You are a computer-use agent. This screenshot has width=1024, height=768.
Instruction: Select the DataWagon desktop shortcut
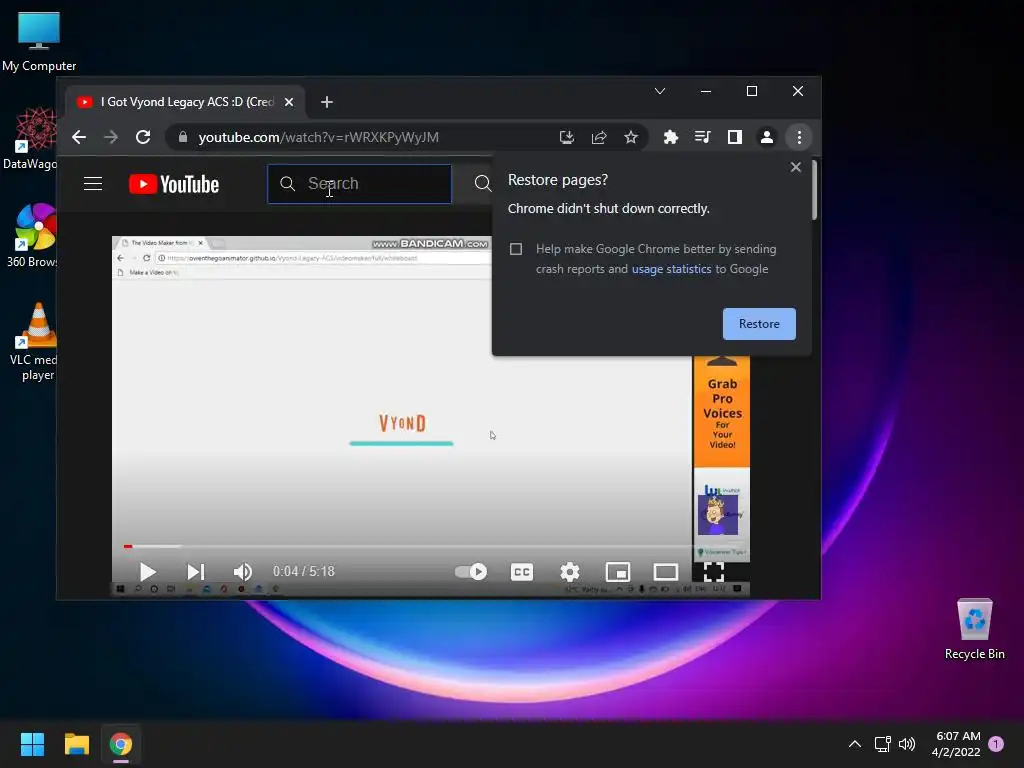click(x=31, y=138)
